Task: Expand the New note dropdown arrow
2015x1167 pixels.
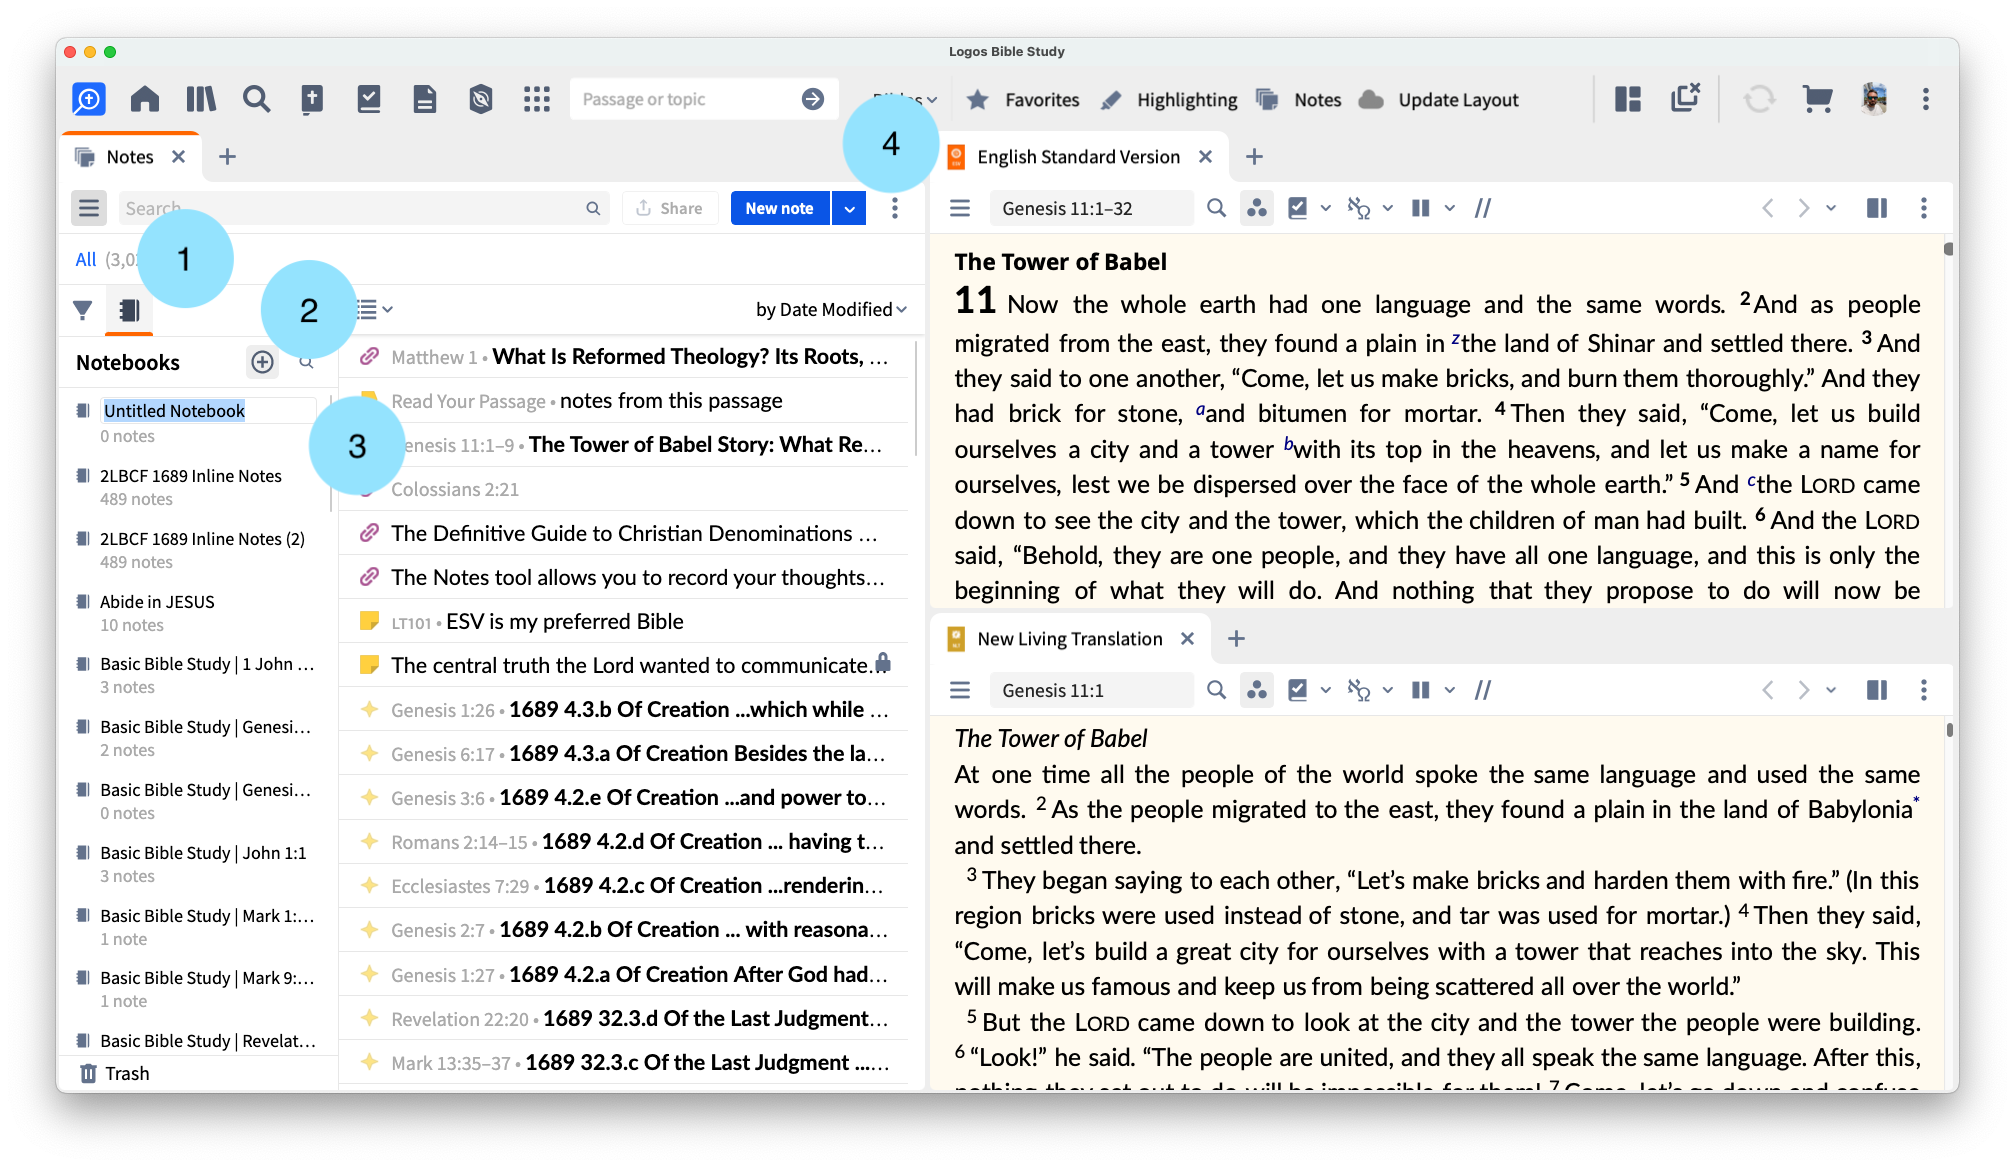Action: tap(849, 208)
